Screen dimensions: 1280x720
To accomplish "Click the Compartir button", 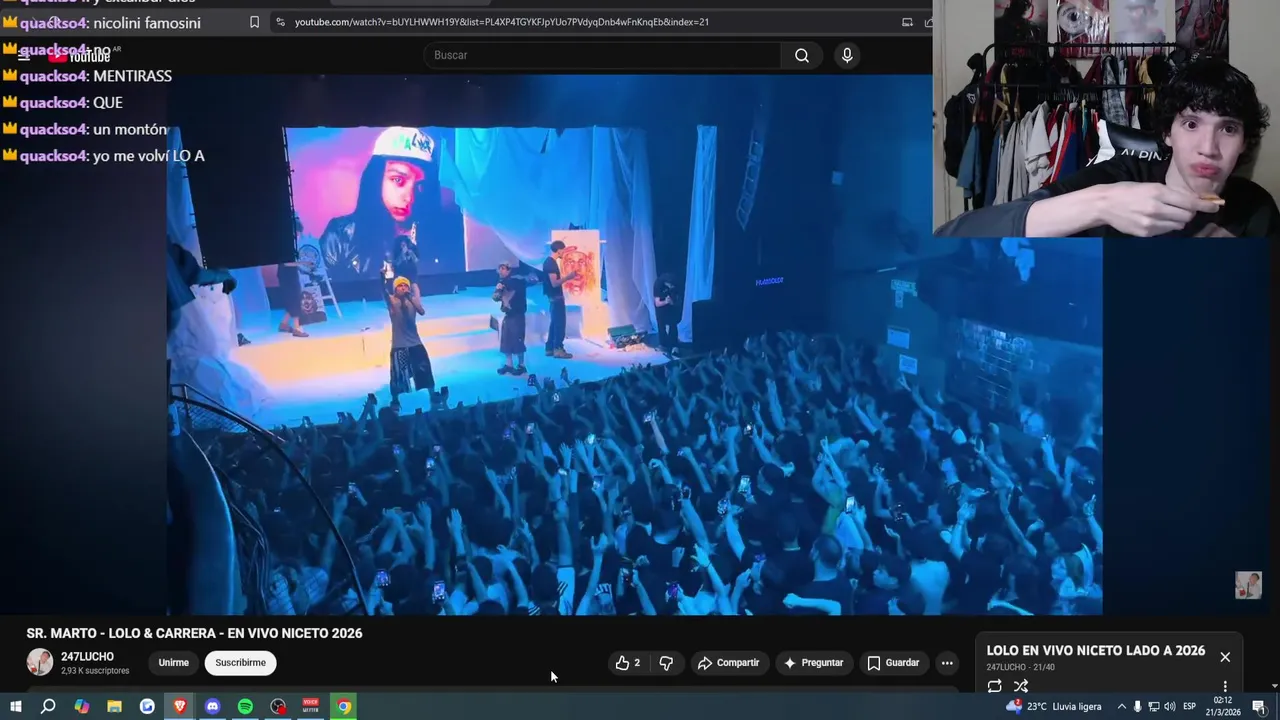I will [728, 663].
